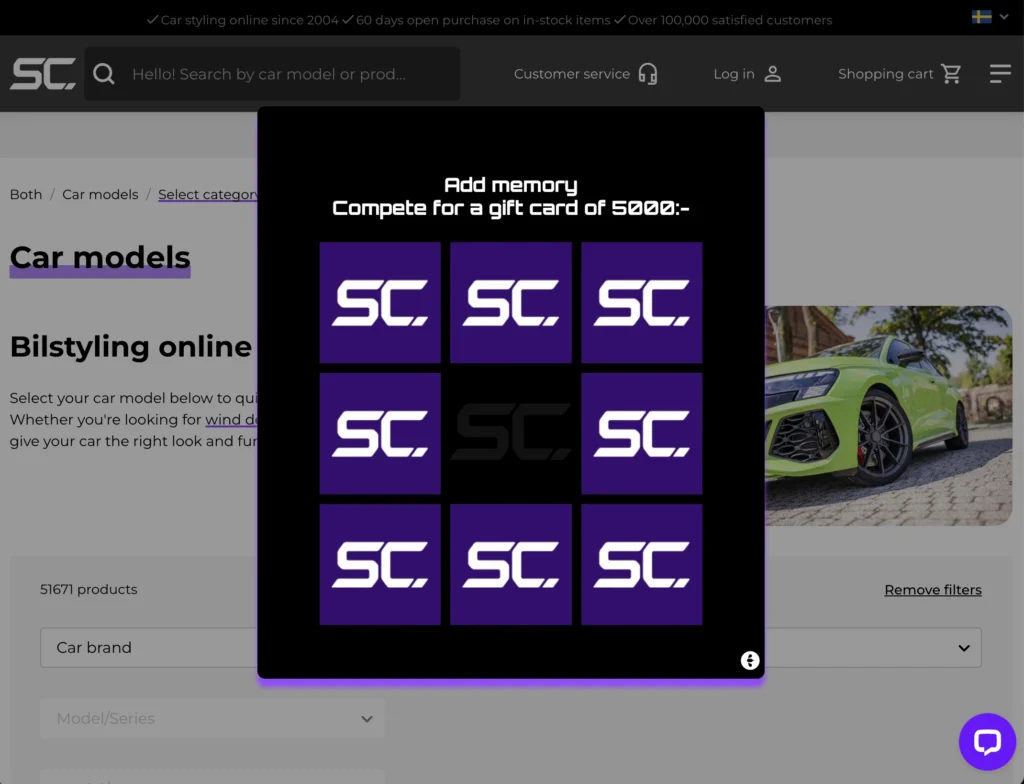Open the Shopping cart icon
This screenshot has width=1024, height=784.
[951, 73]
